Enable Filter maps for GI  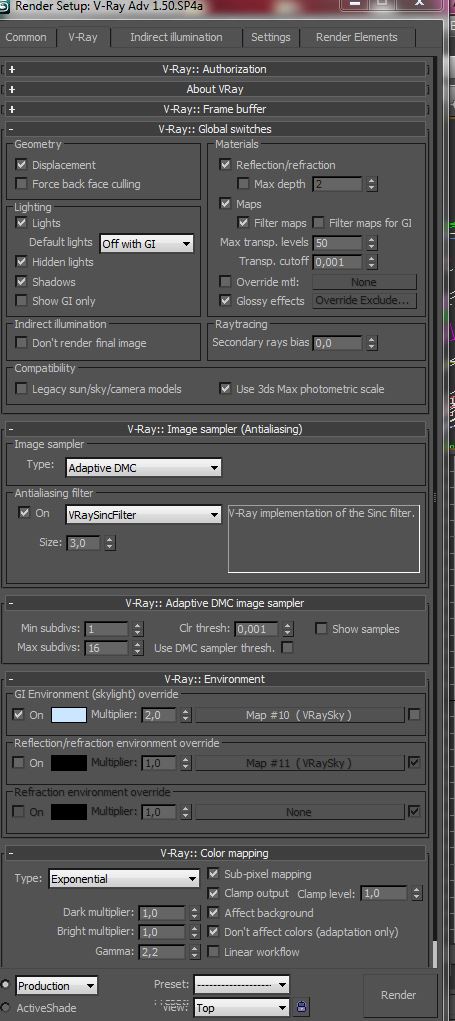pyautogui.click(x=318, y=223)
